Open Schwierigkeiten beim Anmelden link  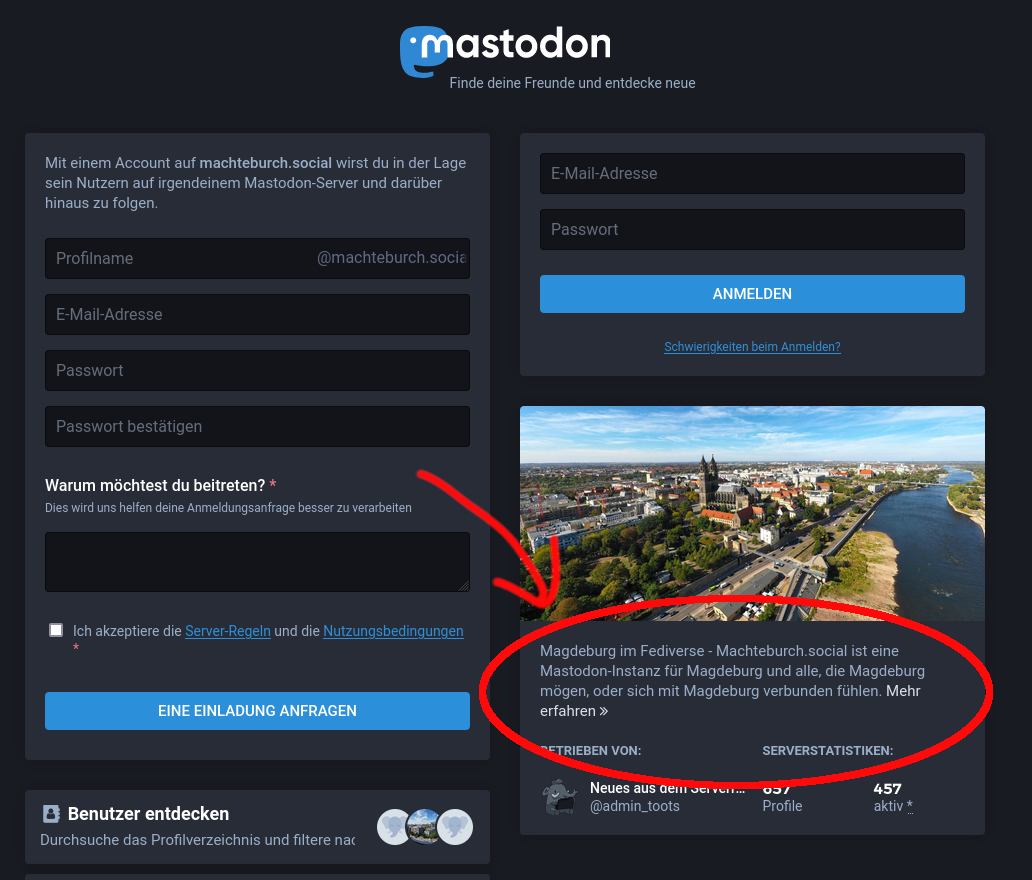coord(752,347)
